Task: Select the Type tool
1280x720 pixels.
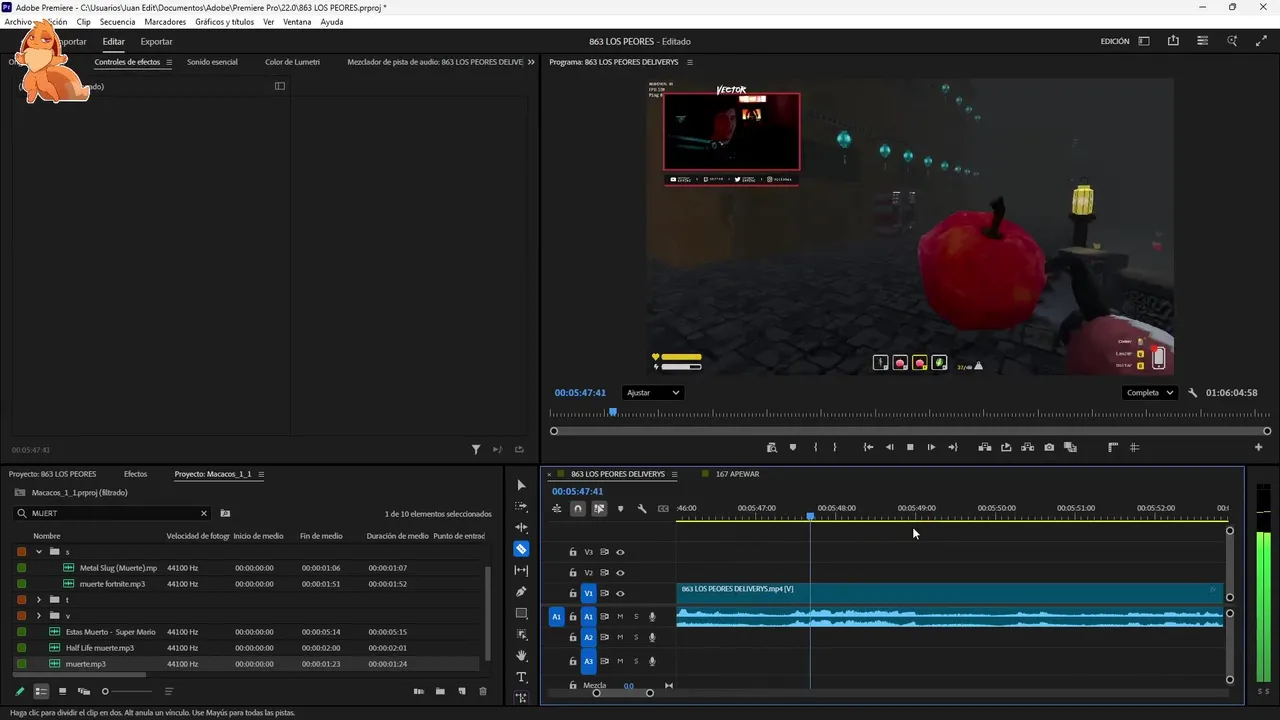Action: 521,677
